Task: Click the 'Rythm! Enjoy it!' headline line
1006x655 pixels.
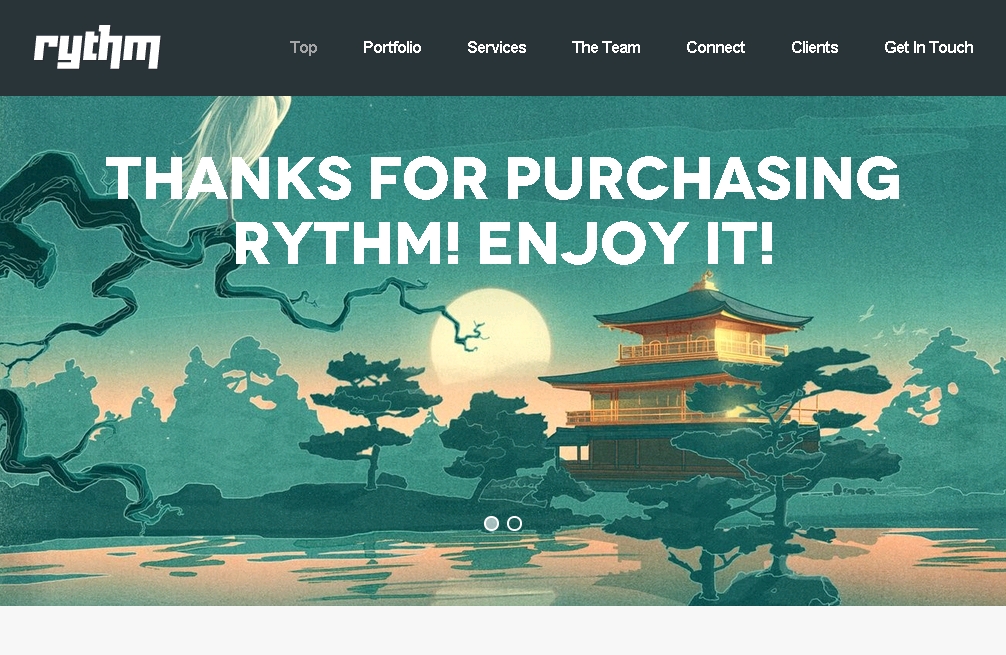Action: point(504,243)
